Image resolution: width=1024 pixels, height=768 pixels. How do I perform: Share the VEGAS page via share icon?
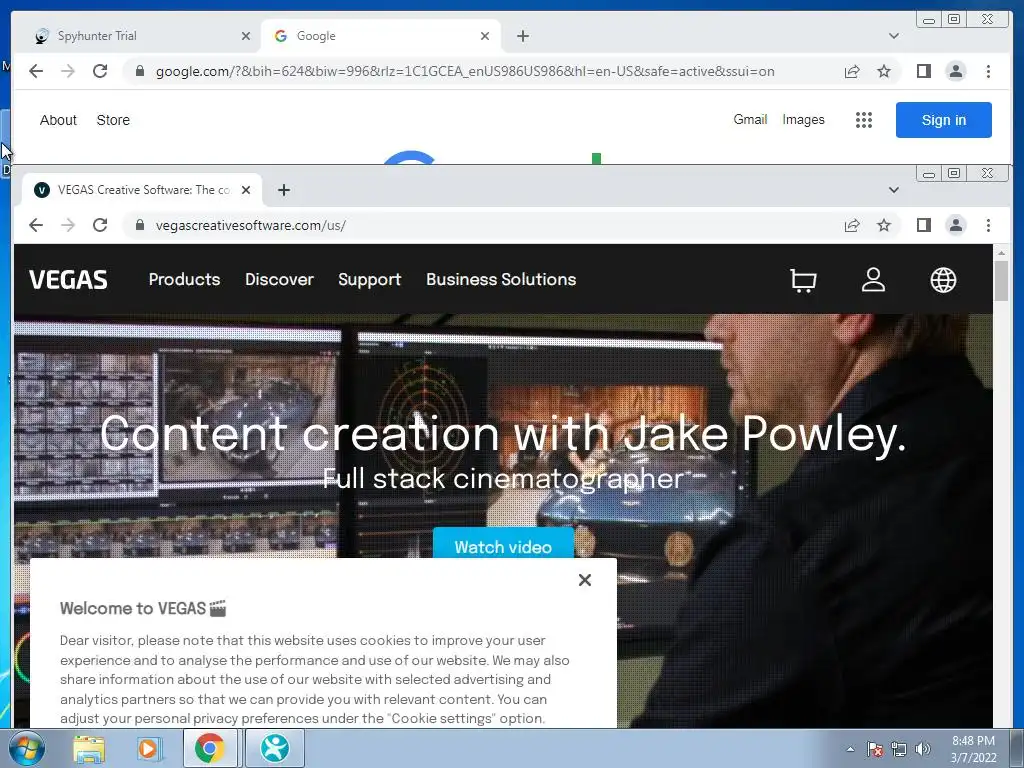(852, 225)
